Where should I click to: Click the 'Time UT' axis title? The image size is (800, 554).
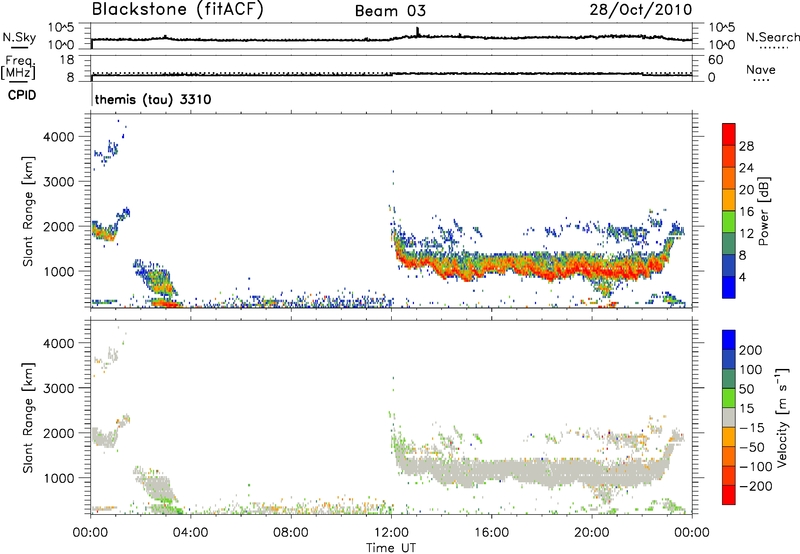click(391, 548)
